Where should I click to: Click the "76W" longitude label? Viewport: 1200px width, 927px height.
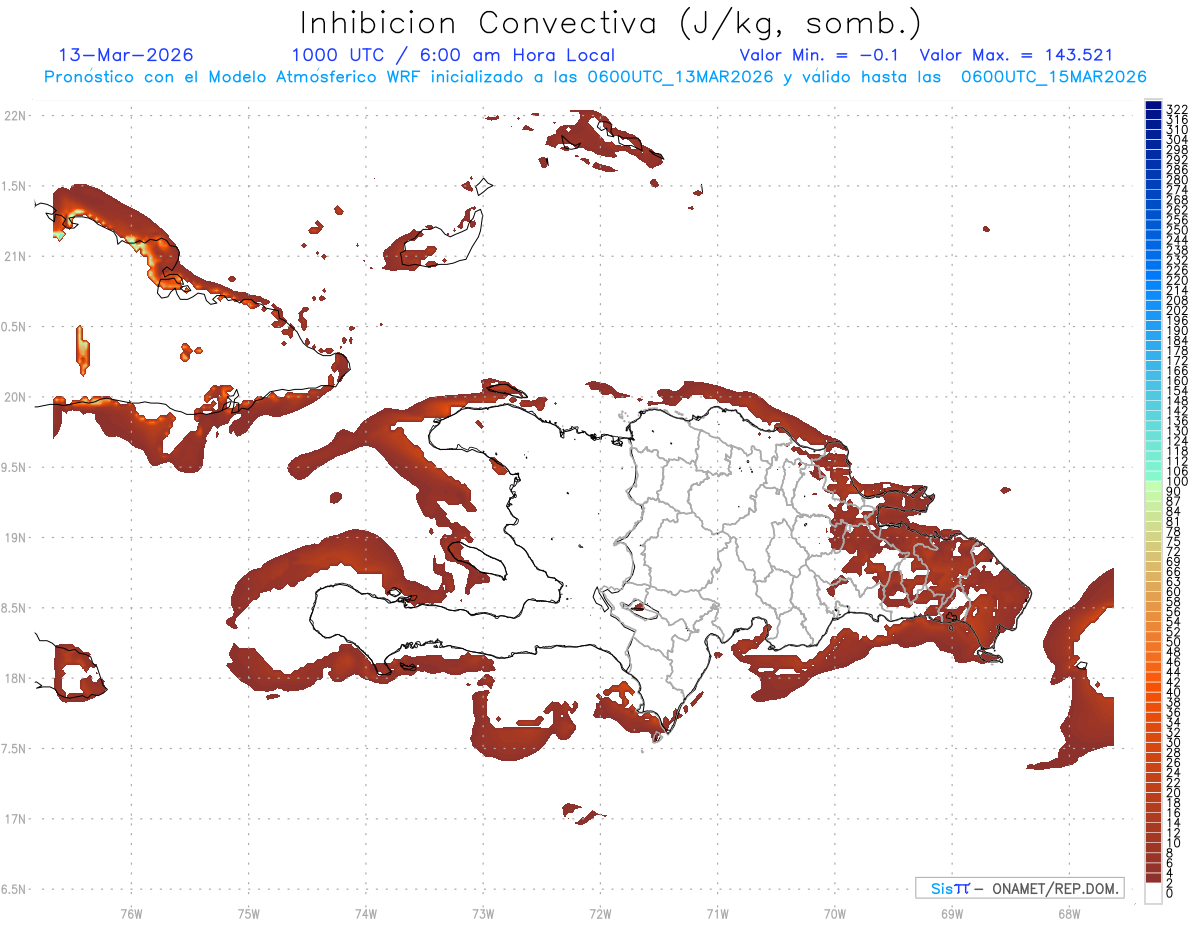click(131, 914)
